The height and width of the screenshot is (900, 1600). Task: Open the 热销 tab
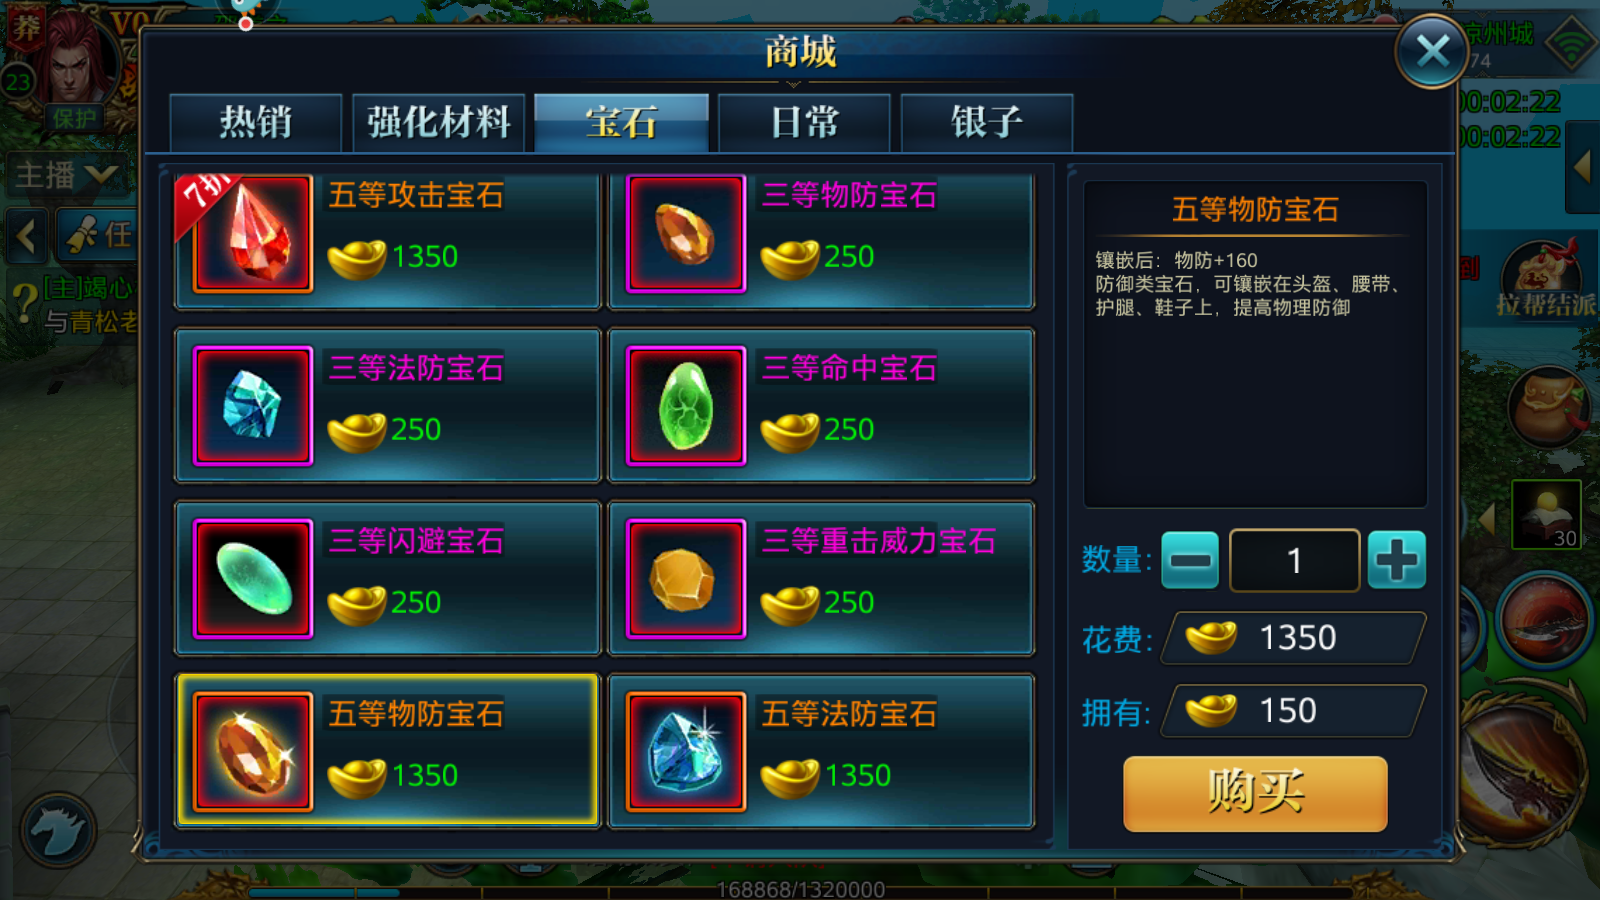pos(256,123)
